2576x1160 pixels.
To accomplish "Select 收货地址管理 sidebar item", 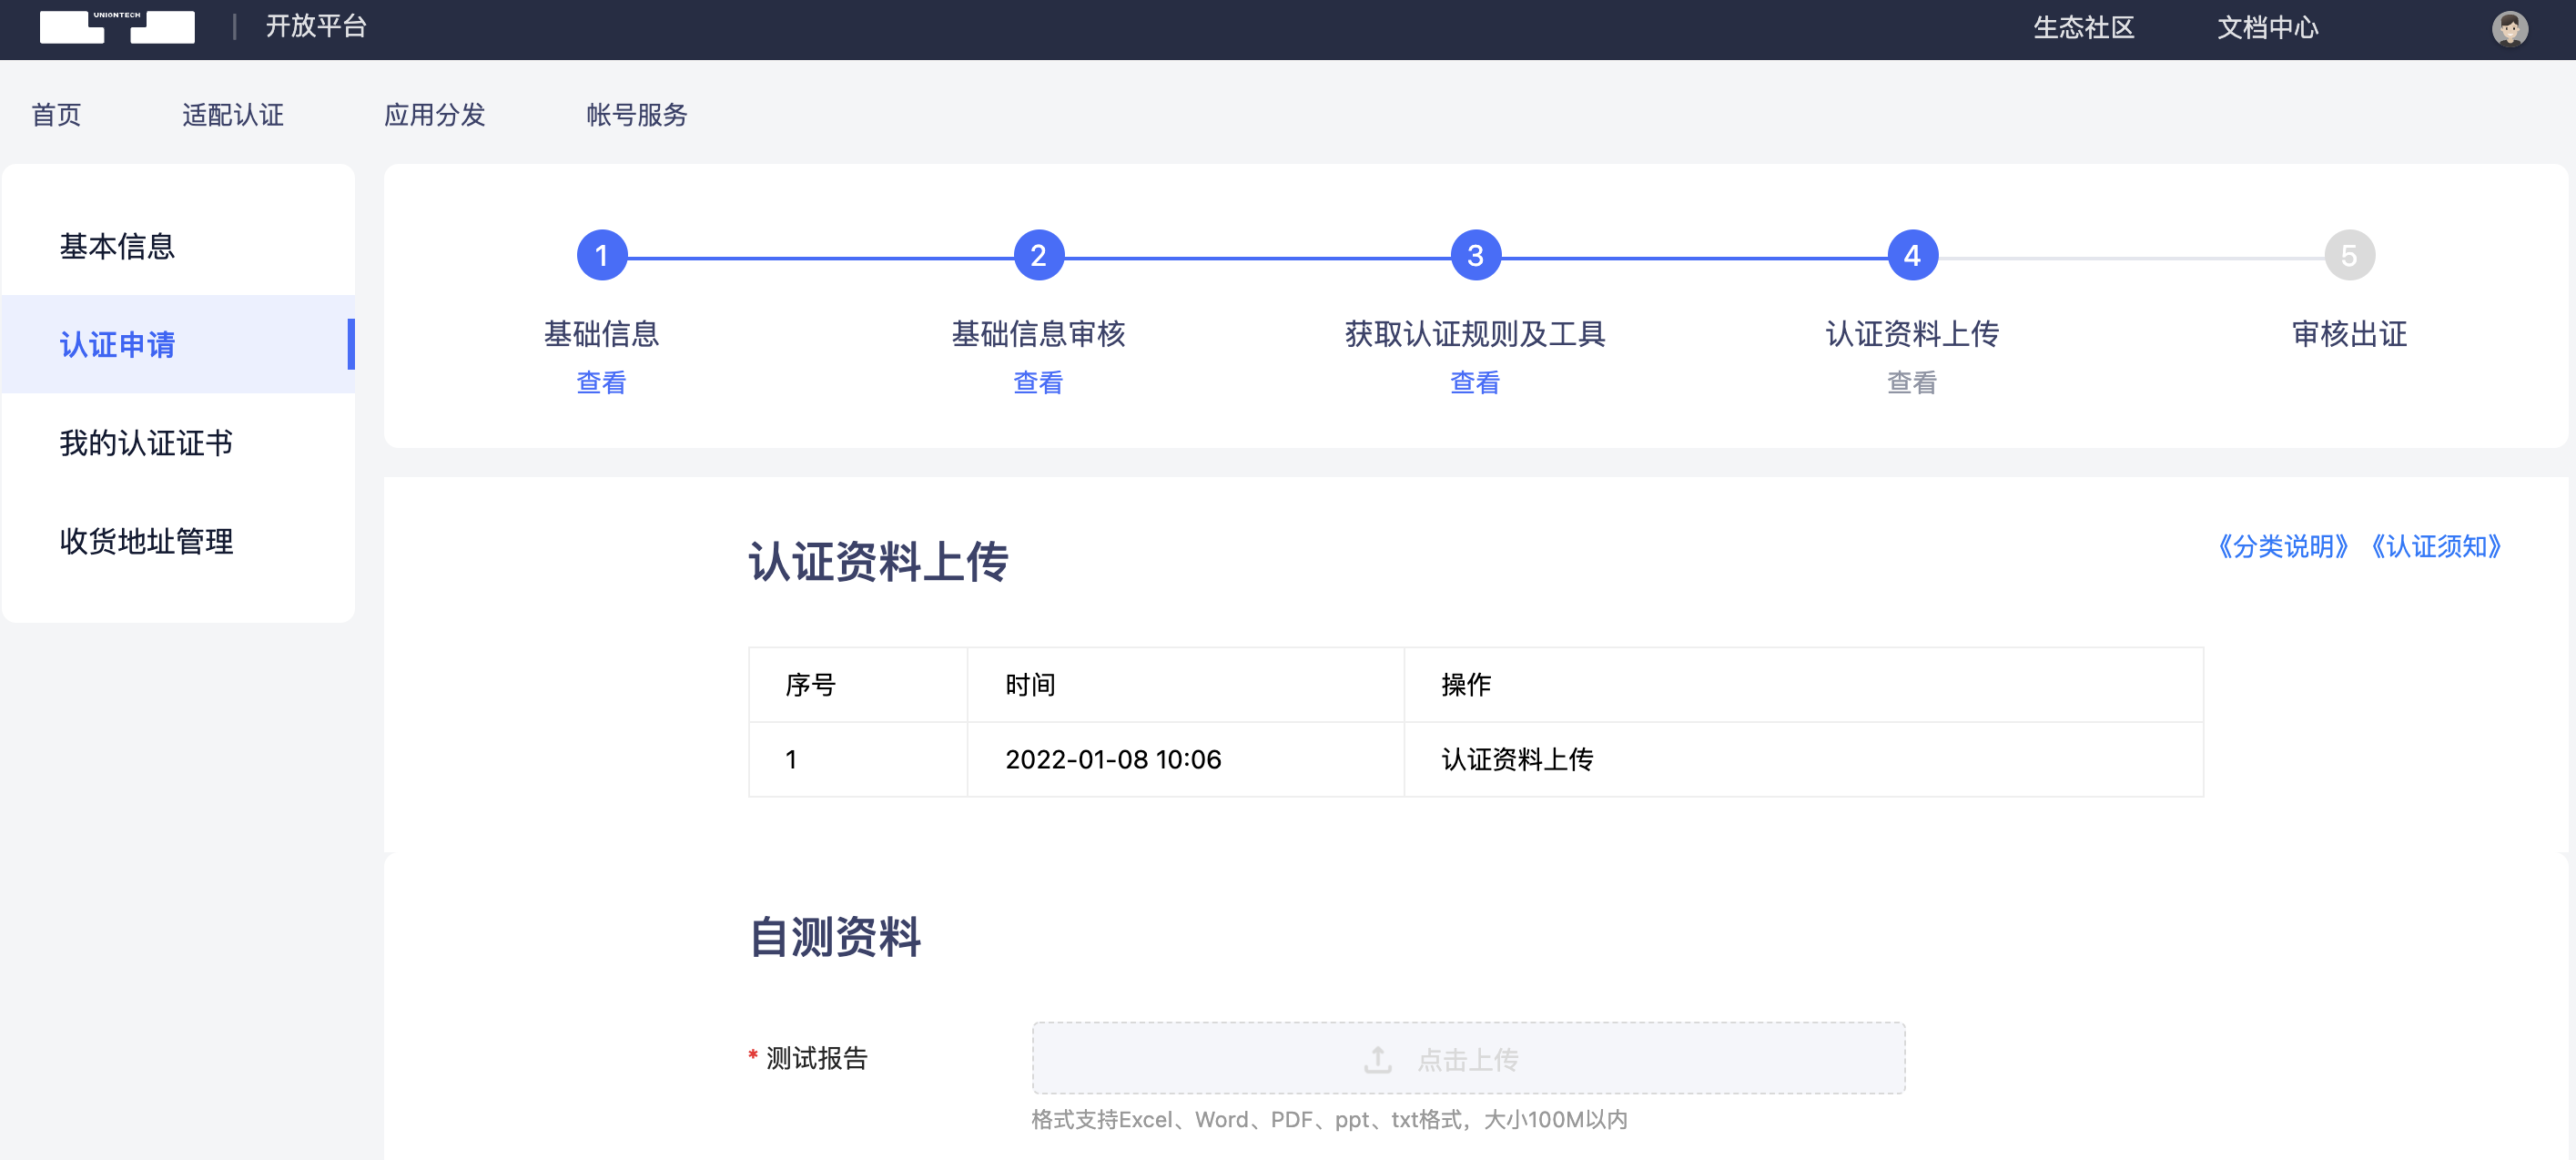I will (146, 541).
